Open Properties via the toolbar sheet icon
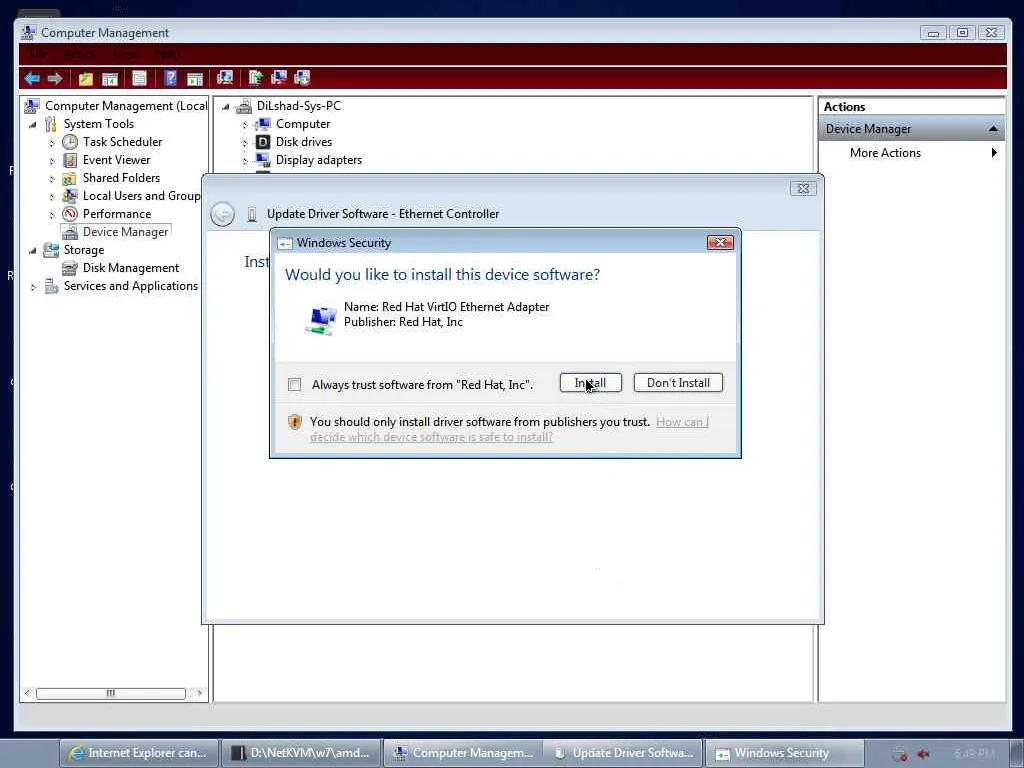 click(x=139, y=78)
